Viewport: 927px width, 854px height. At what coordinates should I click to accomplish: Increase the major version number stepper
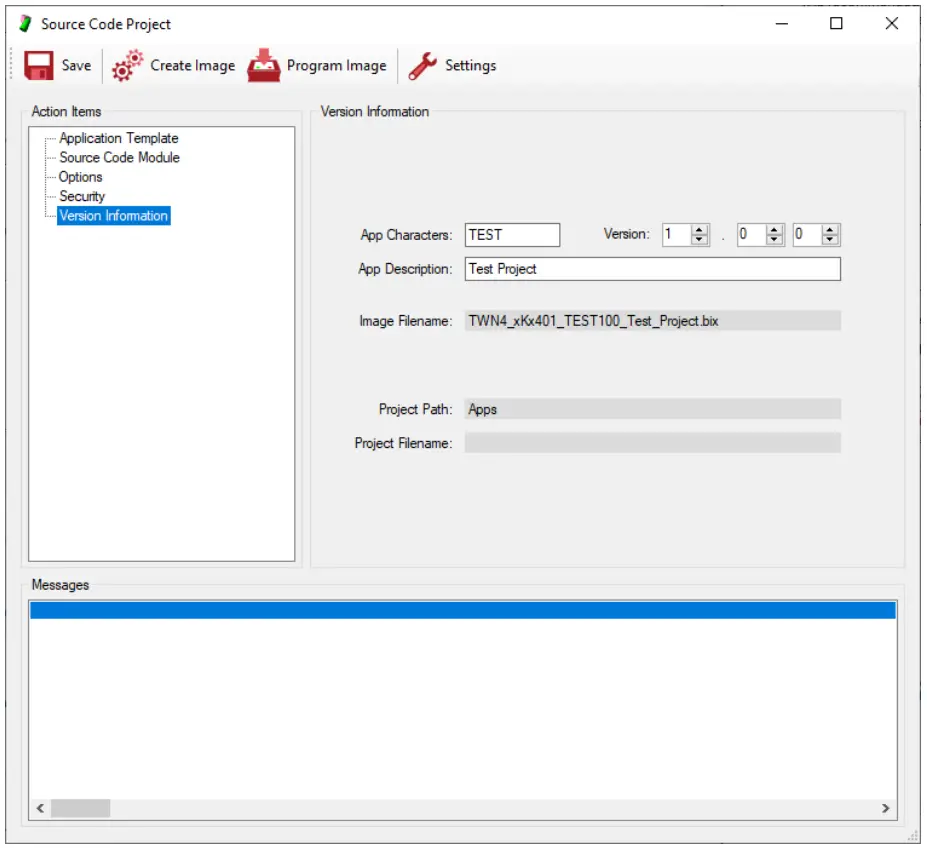click(x=700, y=230)
